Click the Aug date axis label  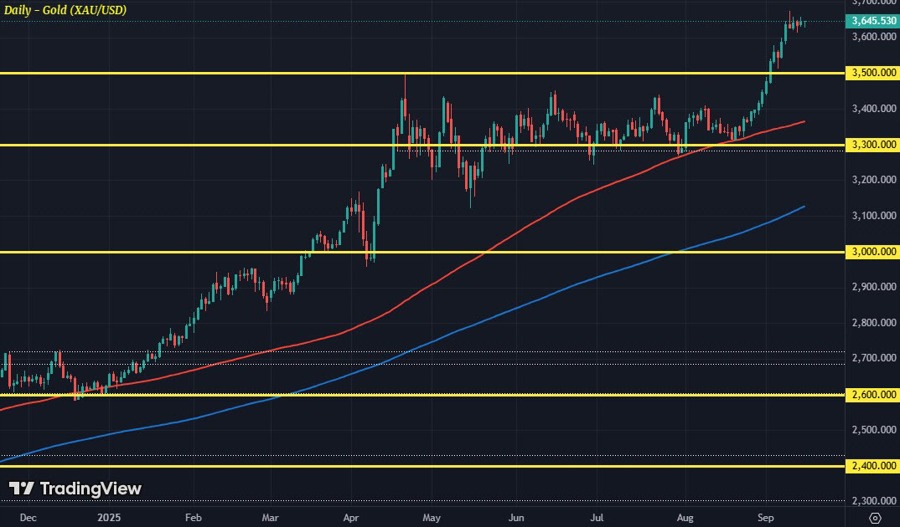pyautogui.click(x=685, y=518)
